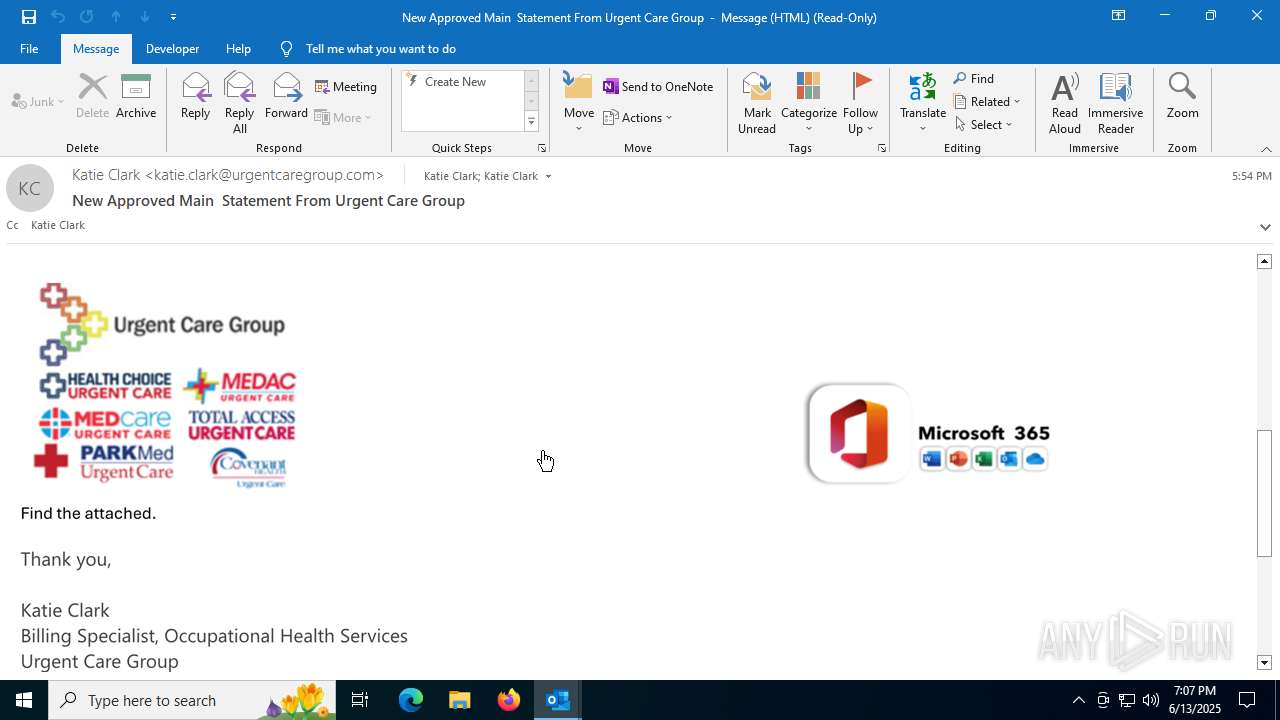This screenshot has width=1280, height=720.
Task: Open the More respond options dropdown
Action: (343, 117)
